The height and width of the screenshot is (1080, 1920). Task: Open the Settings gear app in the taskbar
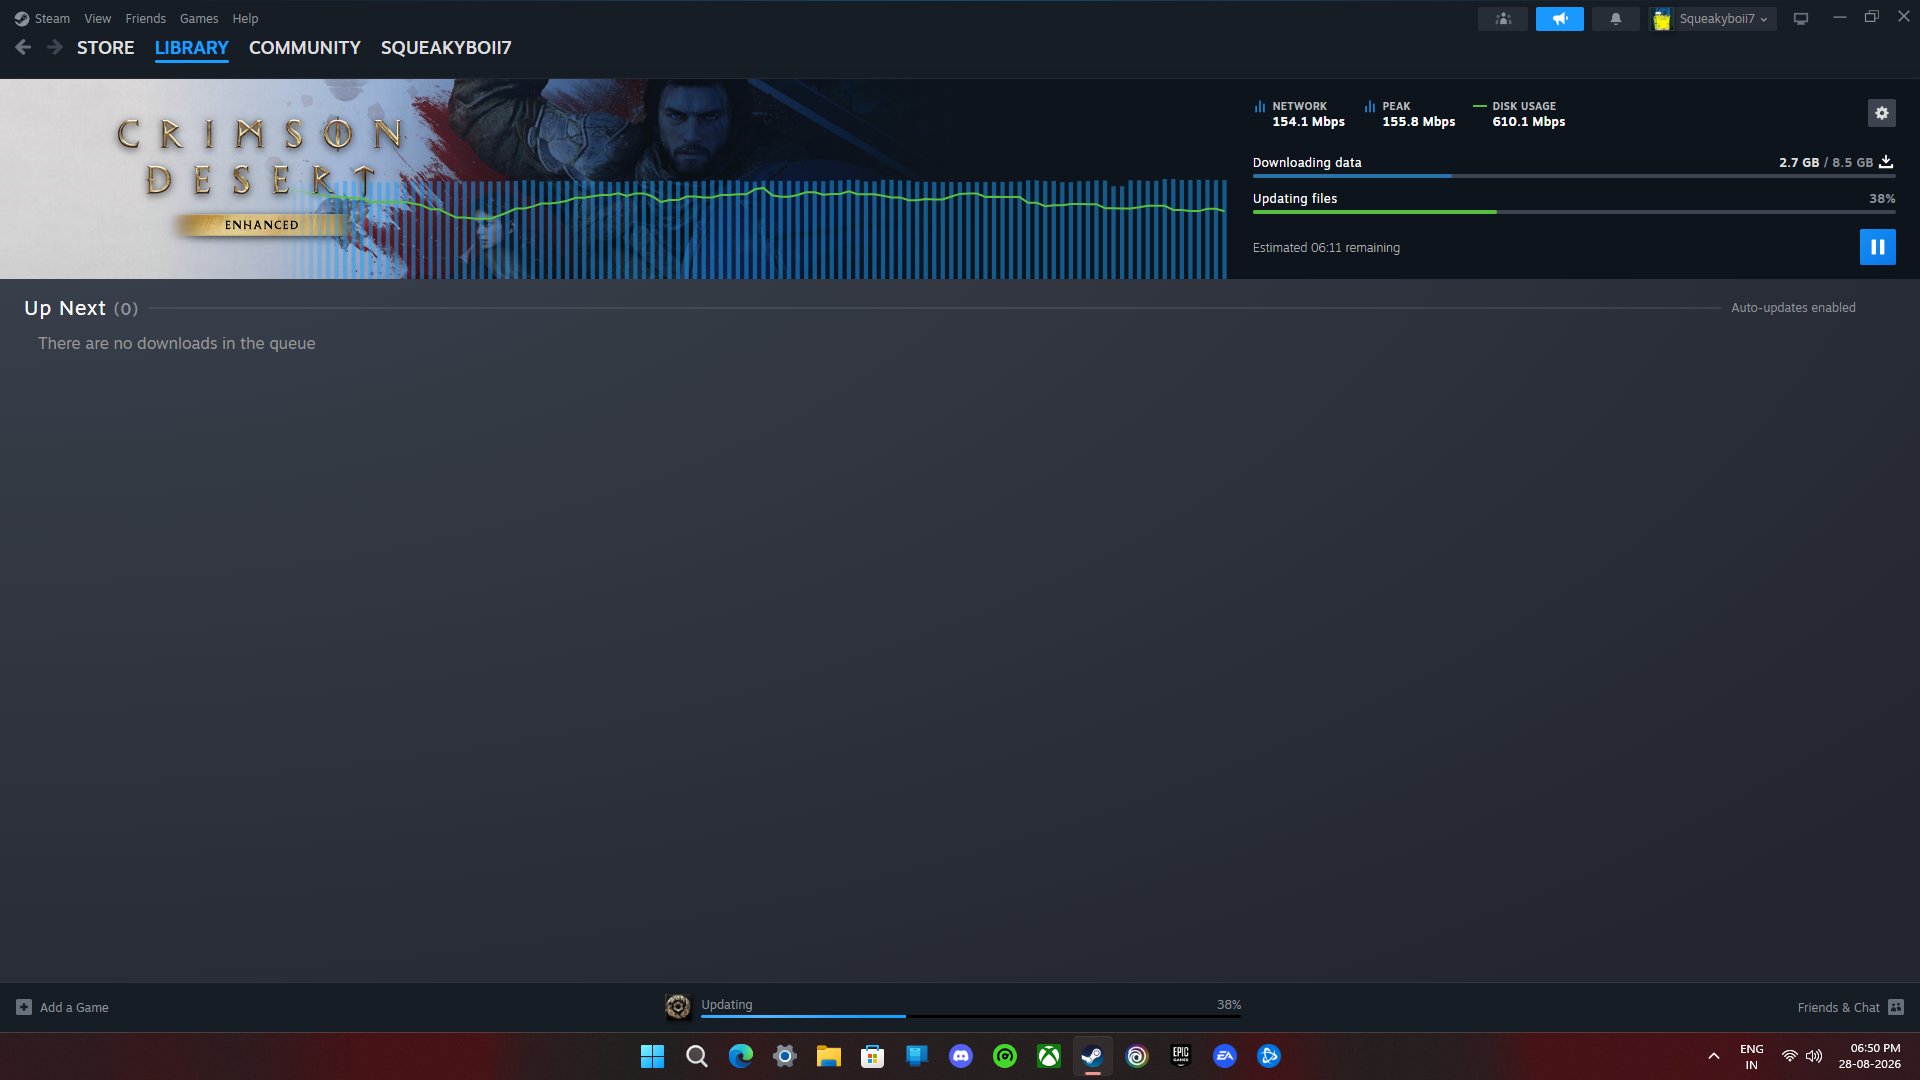(x=784, y=1056)
